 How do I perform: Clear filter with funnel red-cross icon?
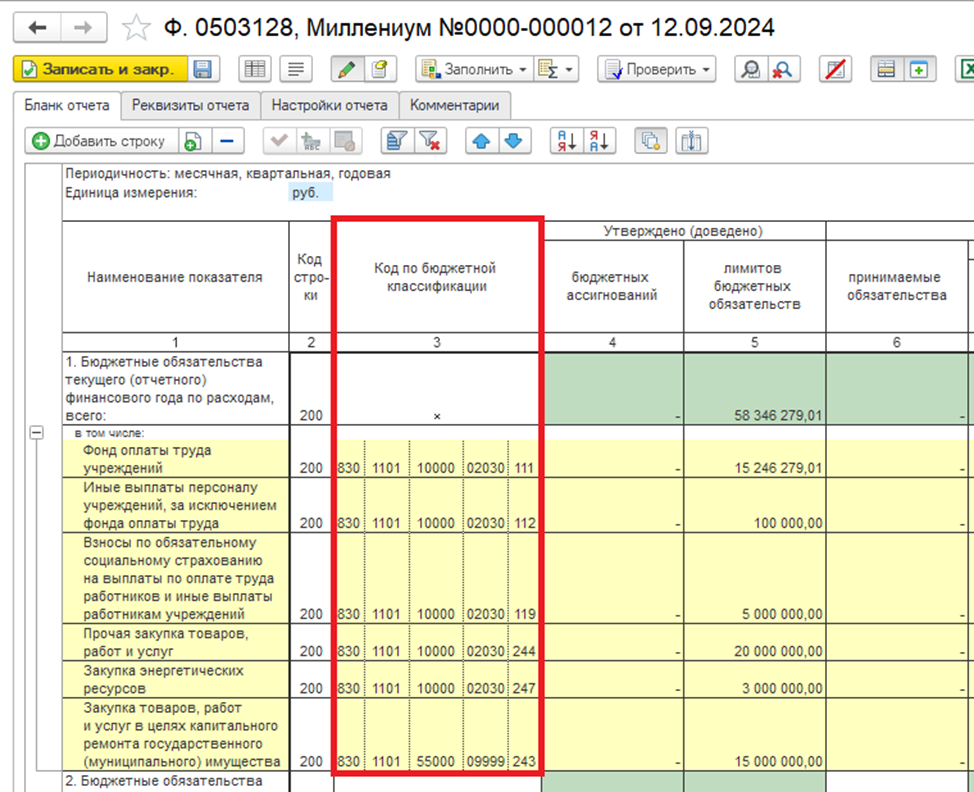[430, 141]
